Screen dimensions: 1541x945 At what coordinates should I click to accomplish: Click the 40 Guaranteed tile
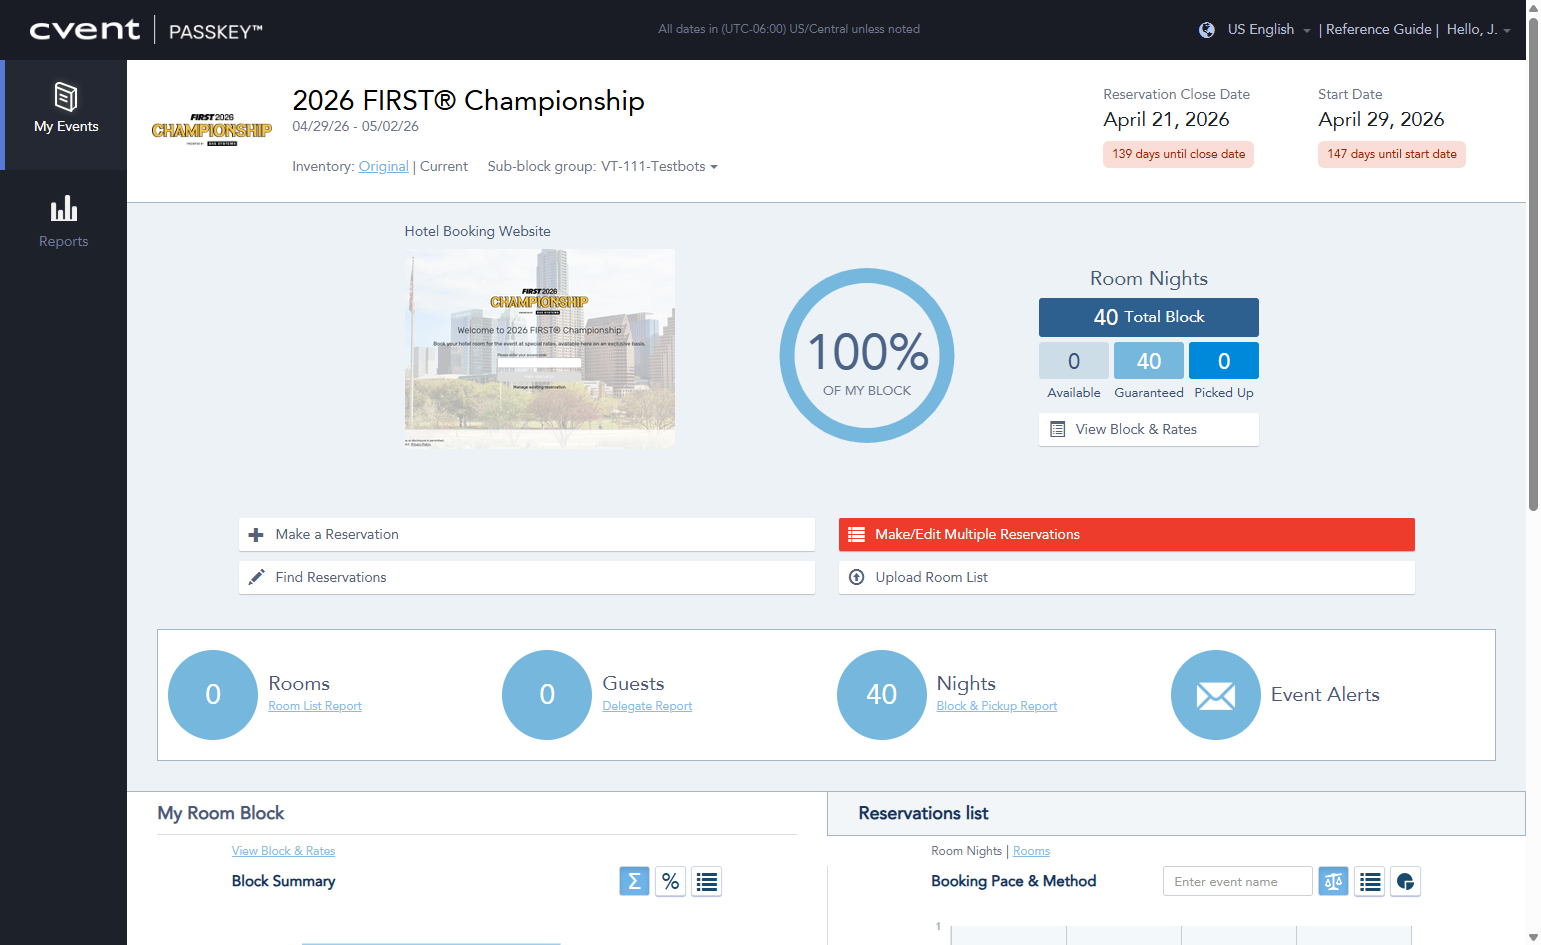[1149, 361]
